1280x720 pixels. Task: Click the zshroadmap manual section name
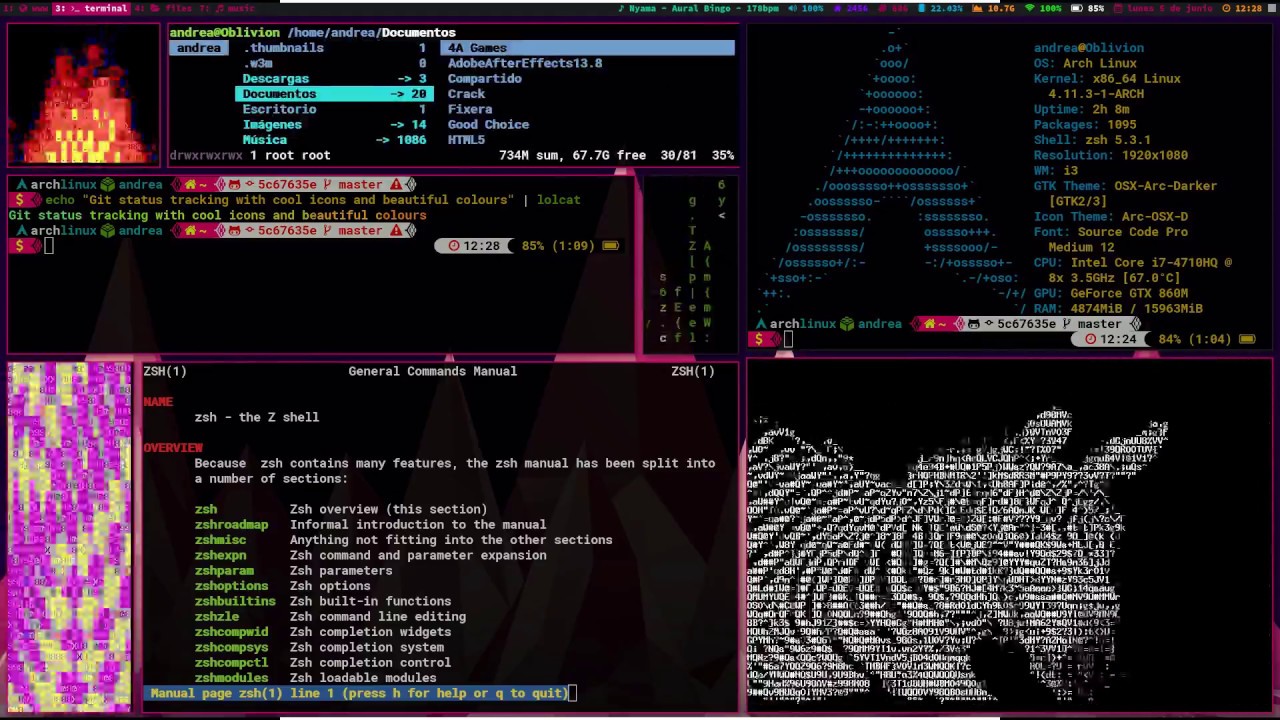(x=231, y=524)
